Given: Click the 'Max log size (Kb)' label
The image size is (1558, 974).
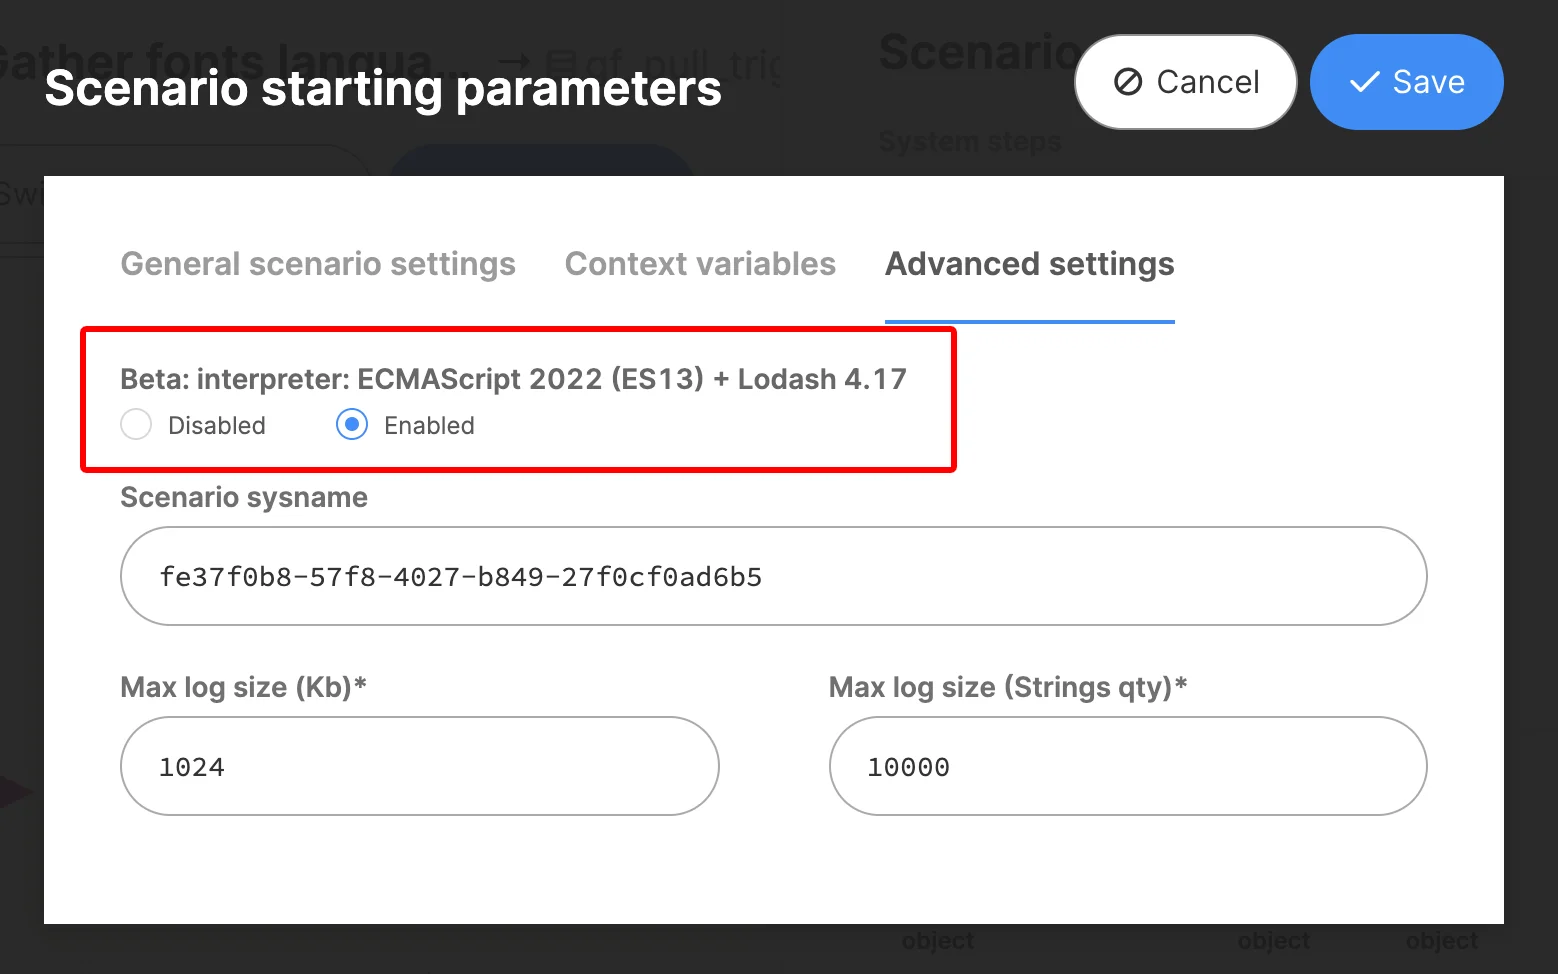Looking at the screenshot, I should tap(243, 688).
